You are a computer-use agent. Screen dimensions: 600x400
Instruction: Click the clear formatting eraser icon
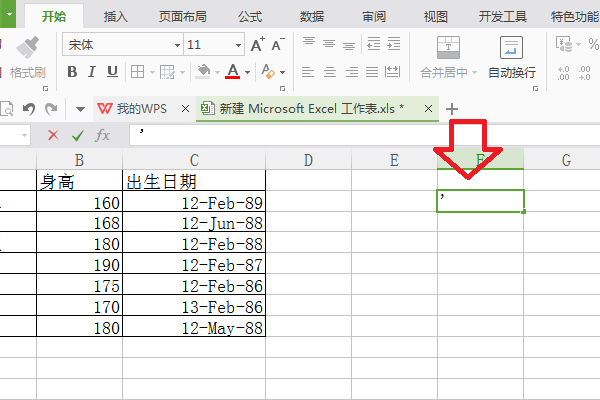point(268,72)
